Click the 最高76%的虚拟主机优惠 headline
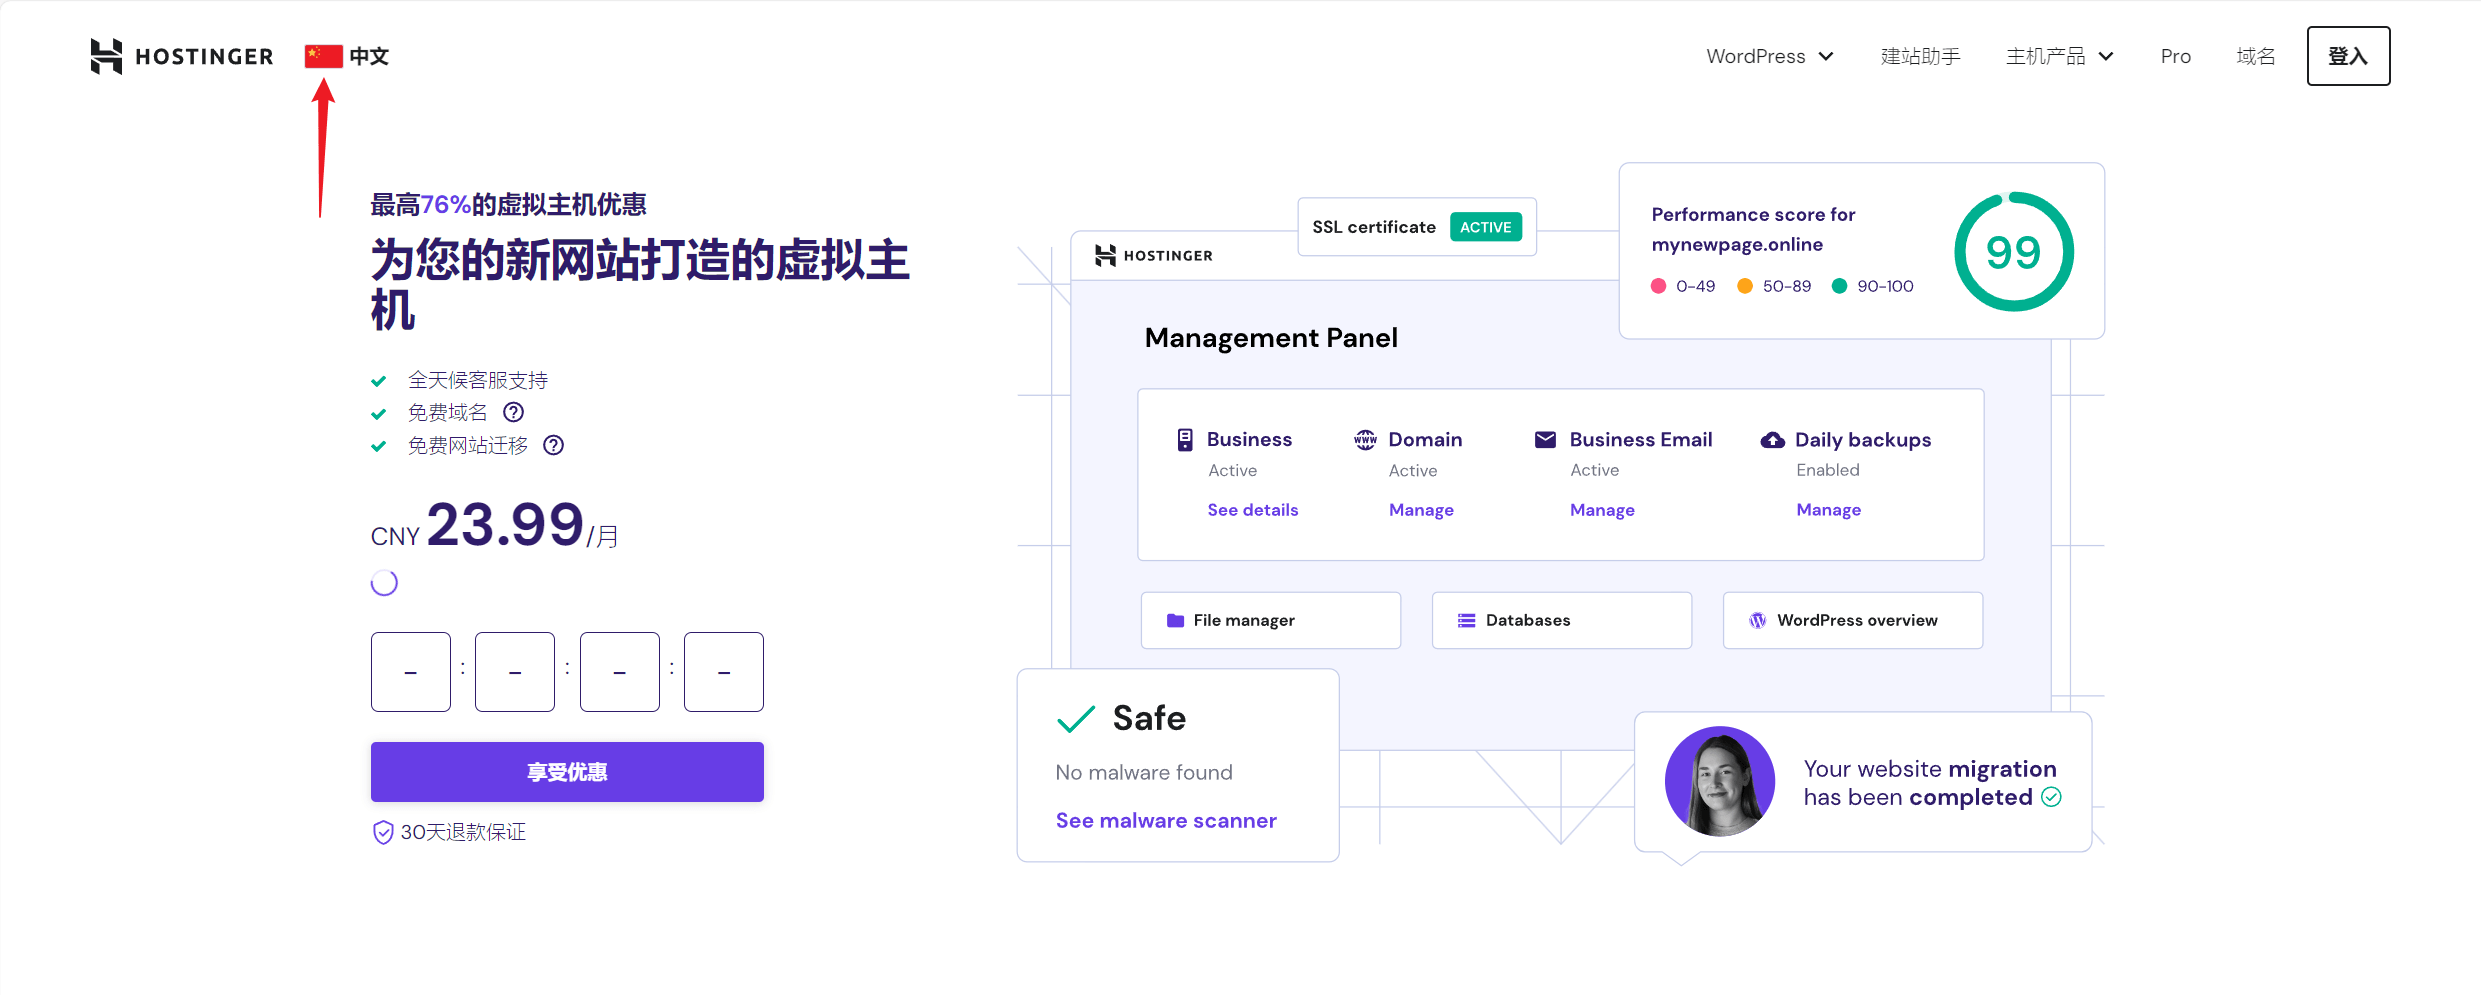Image resolution: width=2481 pixels, height=995 pixels. click(x=508, y=204)
